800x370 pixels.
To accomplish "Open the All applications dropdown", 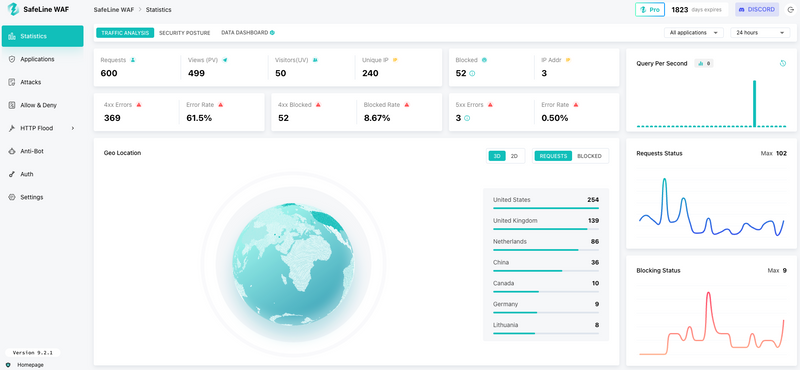I will 694,33.
